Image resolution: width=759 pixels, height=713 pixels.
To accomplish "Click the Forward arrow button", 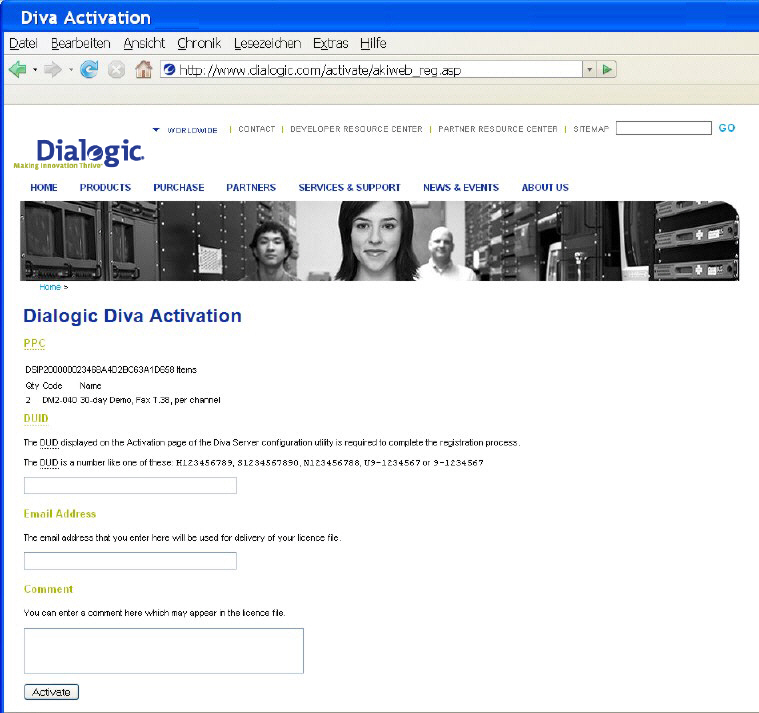I will click(53, 69).
